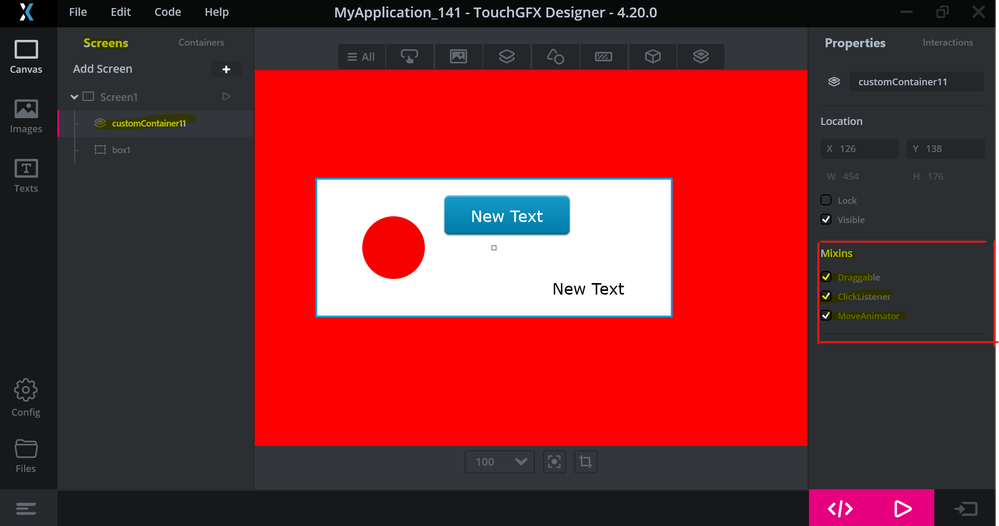This screenshot has width=999, height=526.
Task: Switch to the Interactions tab
Action: tap(947, 43)
